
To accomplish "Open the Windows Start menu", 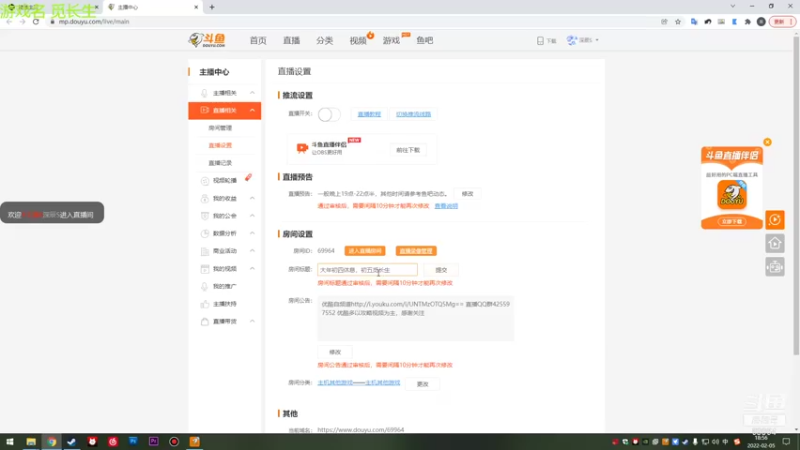I will (10, 442).
